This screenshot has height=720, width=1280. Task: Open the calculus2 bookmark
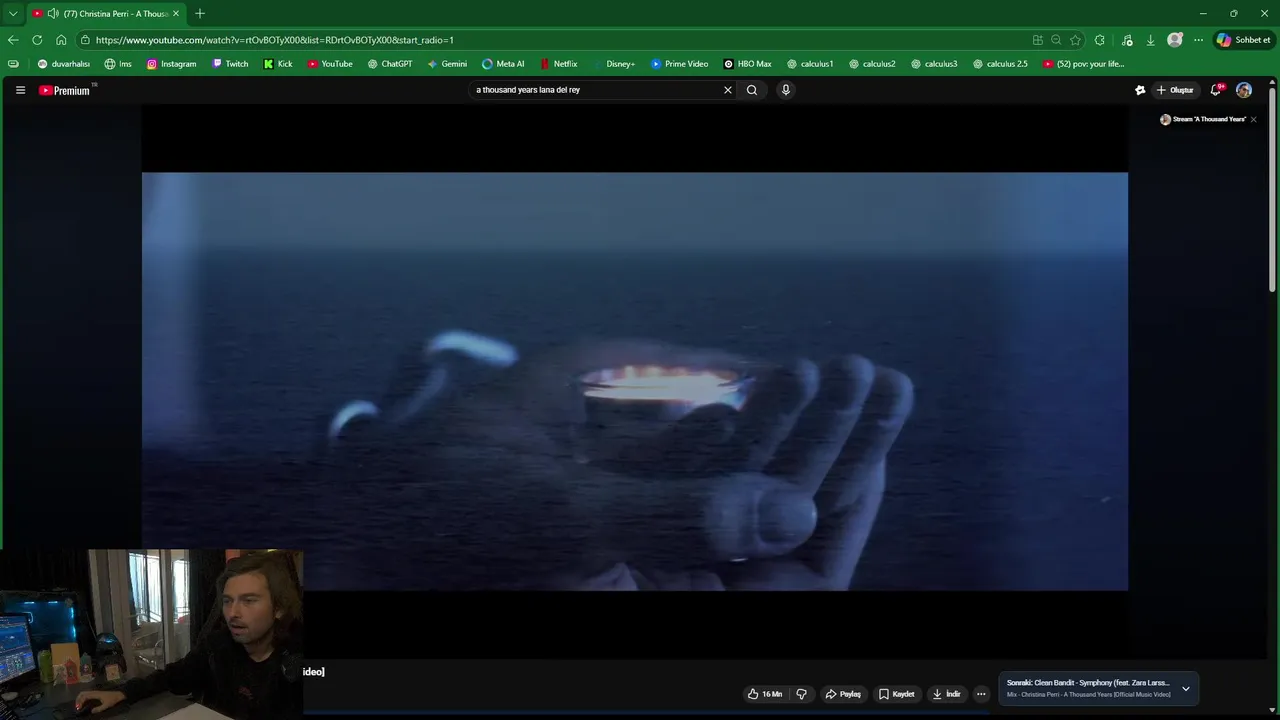click(x=871, y=64)
